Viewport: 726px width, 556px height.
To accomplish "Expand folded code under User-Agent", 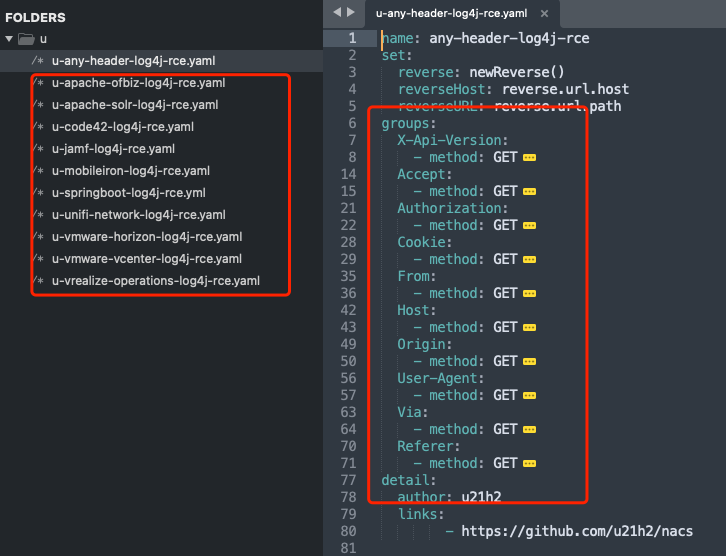I will click(529, 396).
